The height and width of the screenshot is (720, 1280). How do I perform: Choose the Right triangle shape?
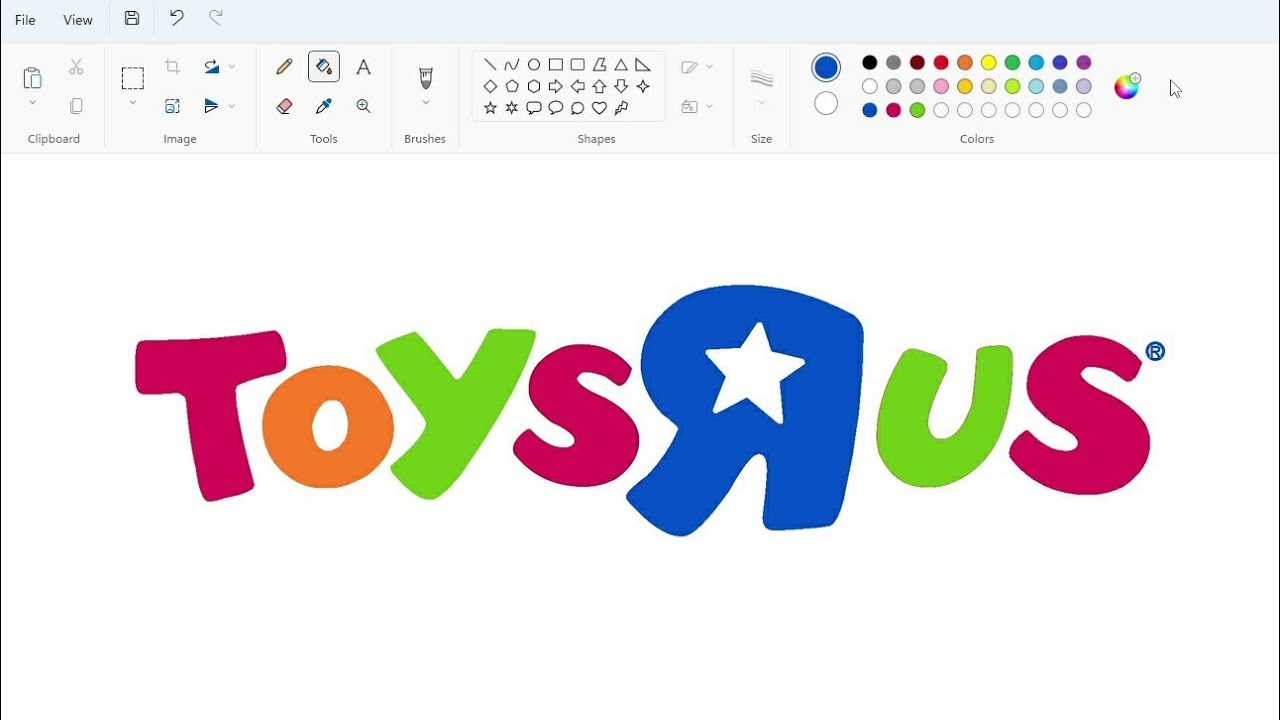(x=643, y=65)
